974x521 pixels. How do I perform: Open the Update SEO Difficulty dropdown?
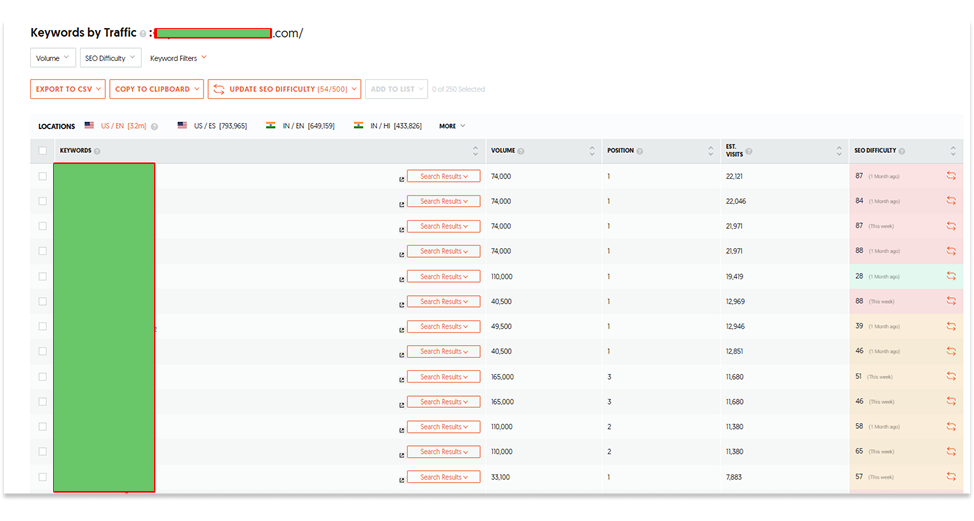click(x=284, y=89)
